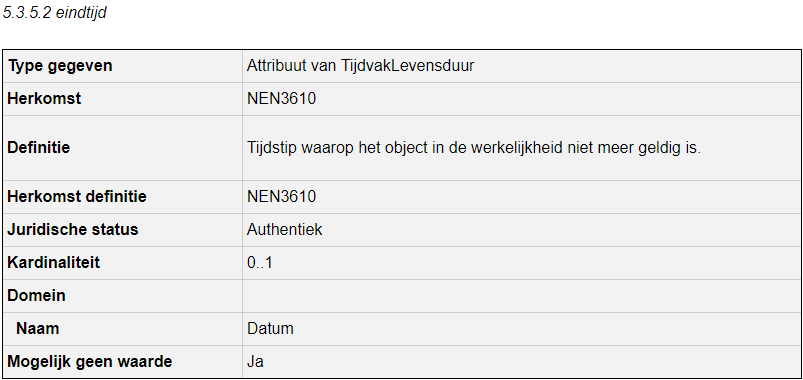Click the Tijdstip waarop definition text

[473, 148]
